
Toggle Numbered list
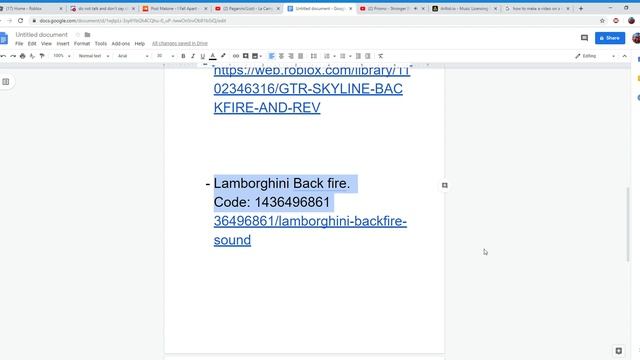327,56
